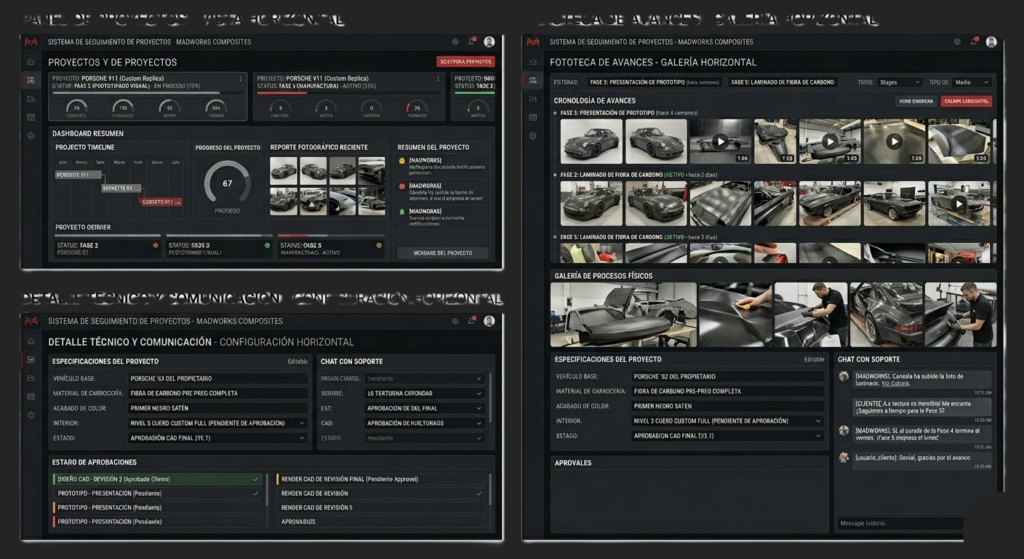The height and width of the screenshot is (559, 1024).
Task: Open the three-dot menu on the first Porsche 911 project card
Action: coord(240,78)
